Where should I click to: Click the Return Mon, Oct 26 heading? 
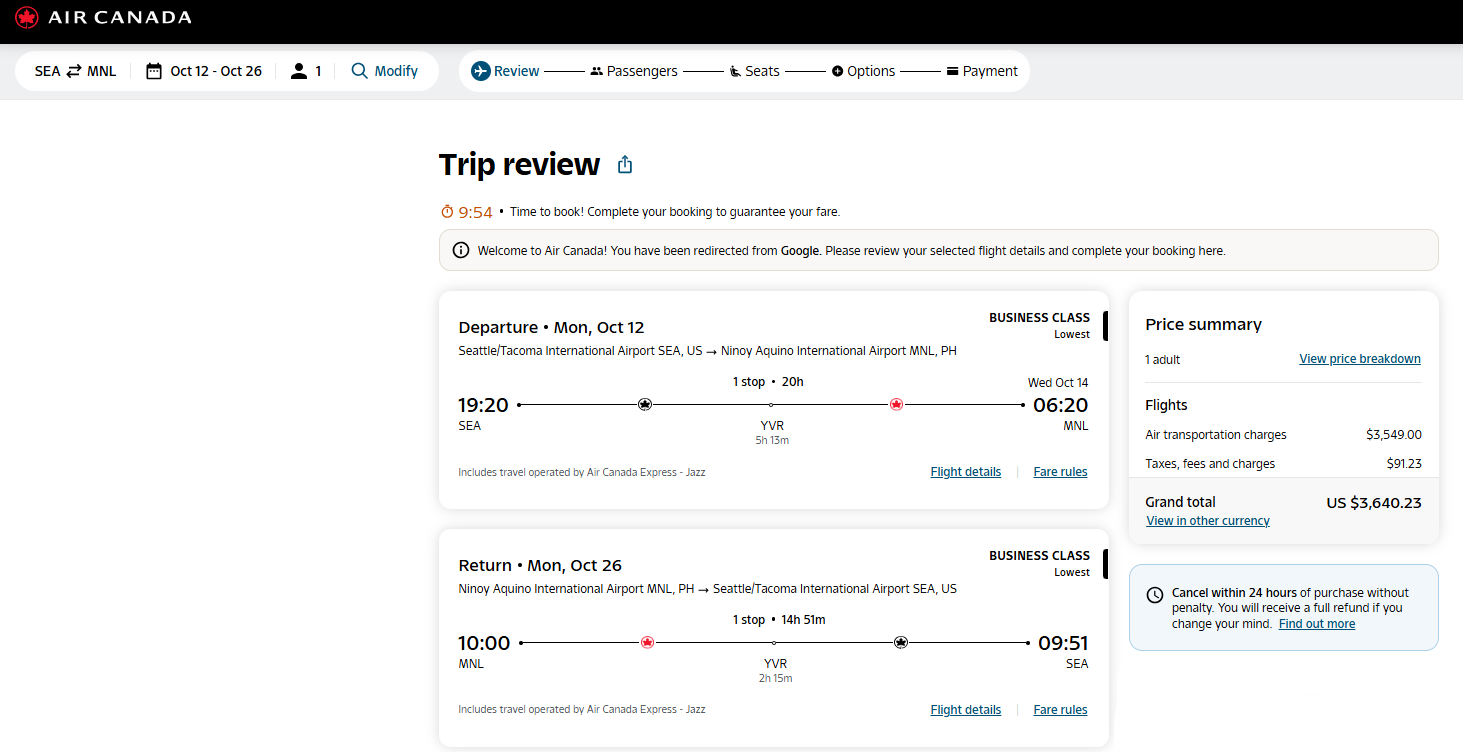point(540,566)
